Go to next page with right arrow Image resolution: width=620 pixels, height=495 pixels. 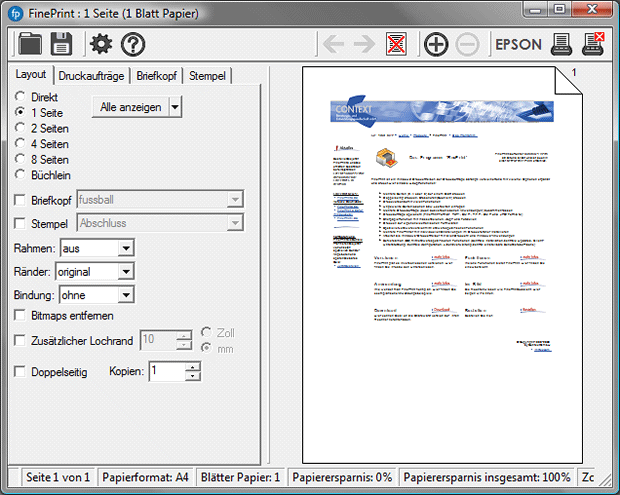[365, 44]
